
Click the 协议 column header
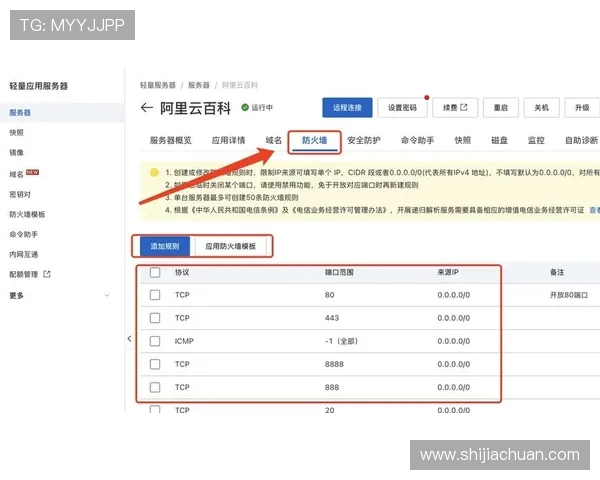click(182, 272)
